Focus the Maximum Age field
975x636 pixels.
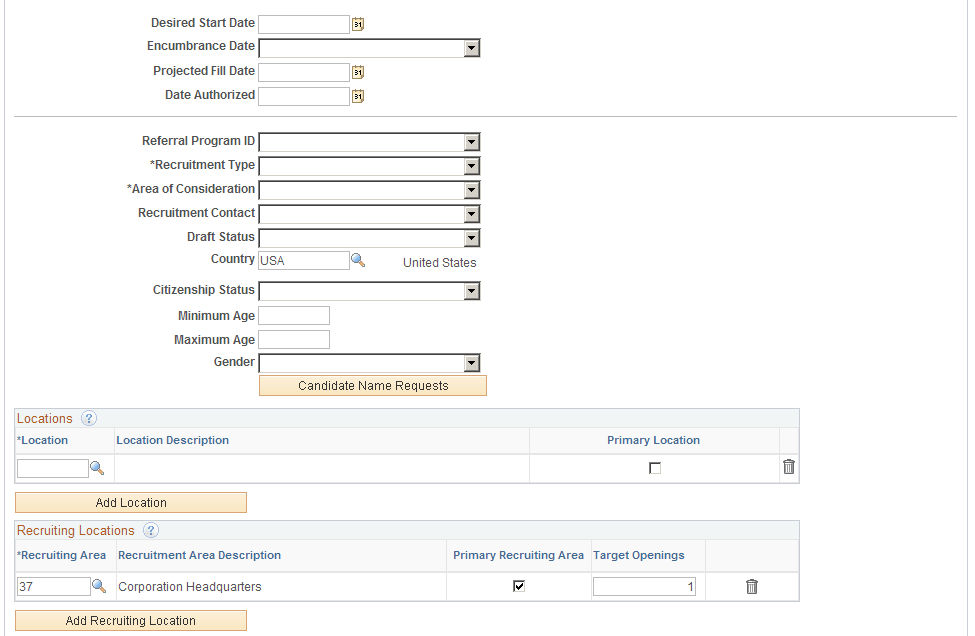(x=294, y=339)
